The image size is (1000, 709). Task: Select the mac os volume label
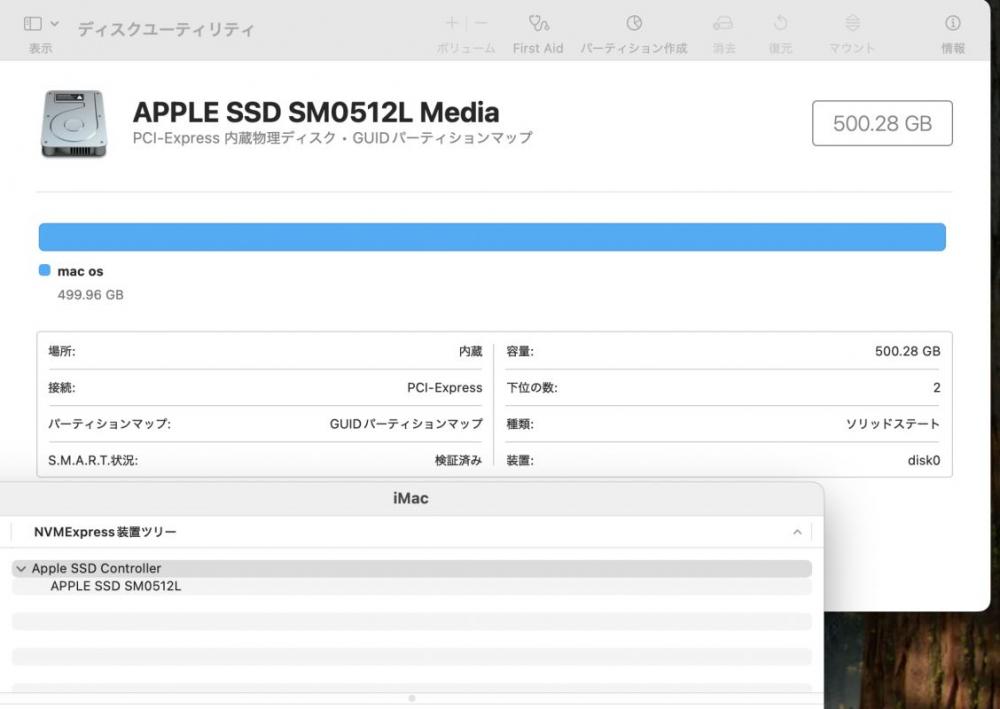(80, 271)
